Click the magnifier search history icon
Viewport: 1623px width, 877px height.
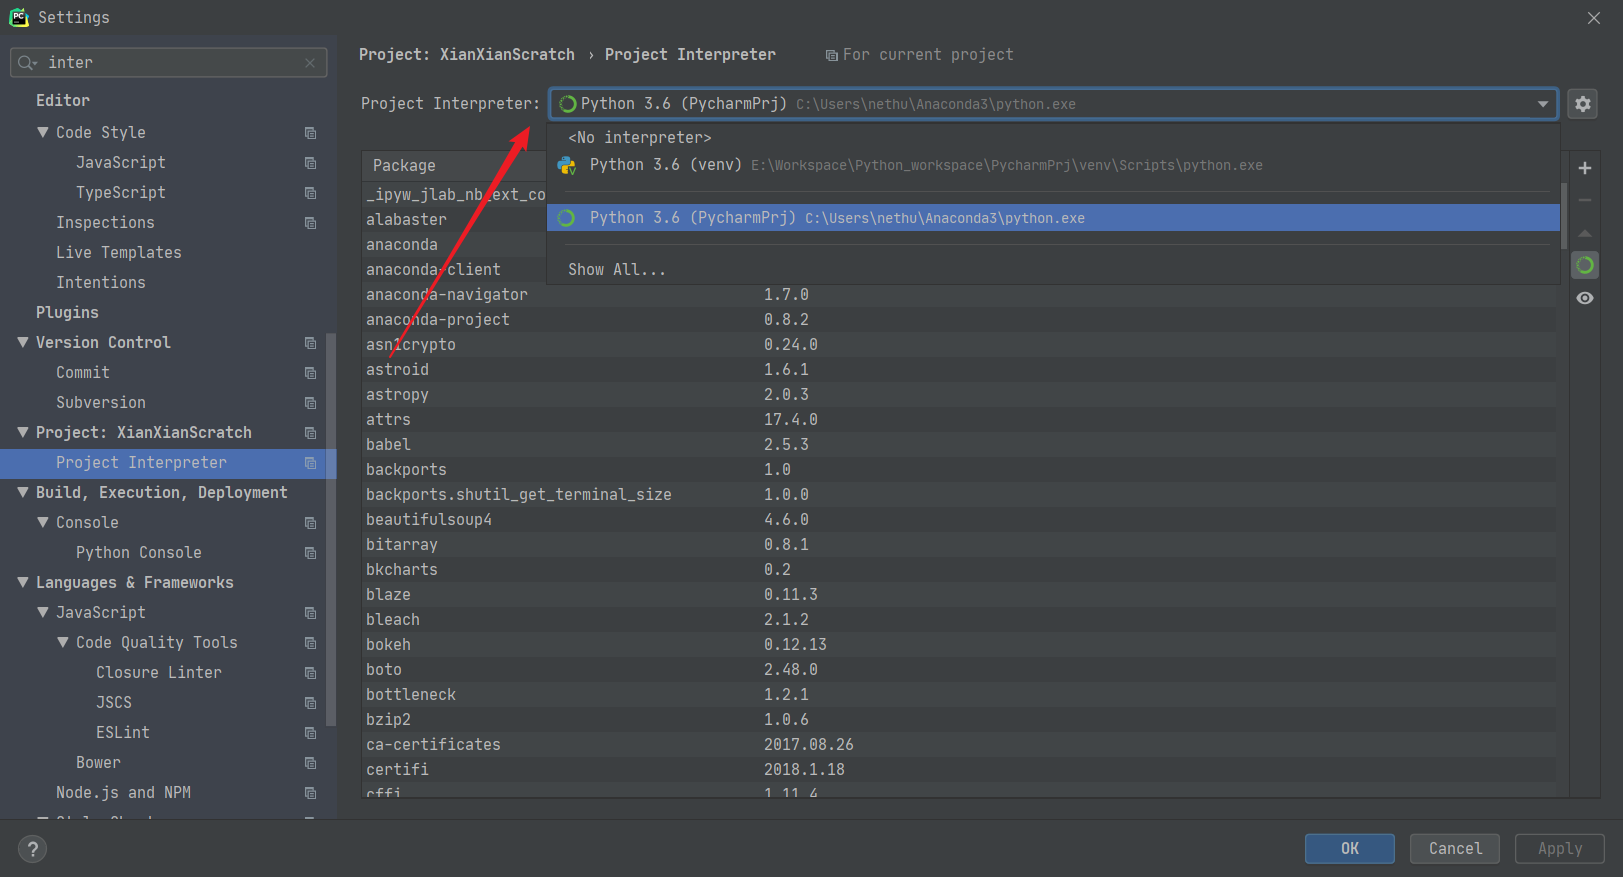27,63
